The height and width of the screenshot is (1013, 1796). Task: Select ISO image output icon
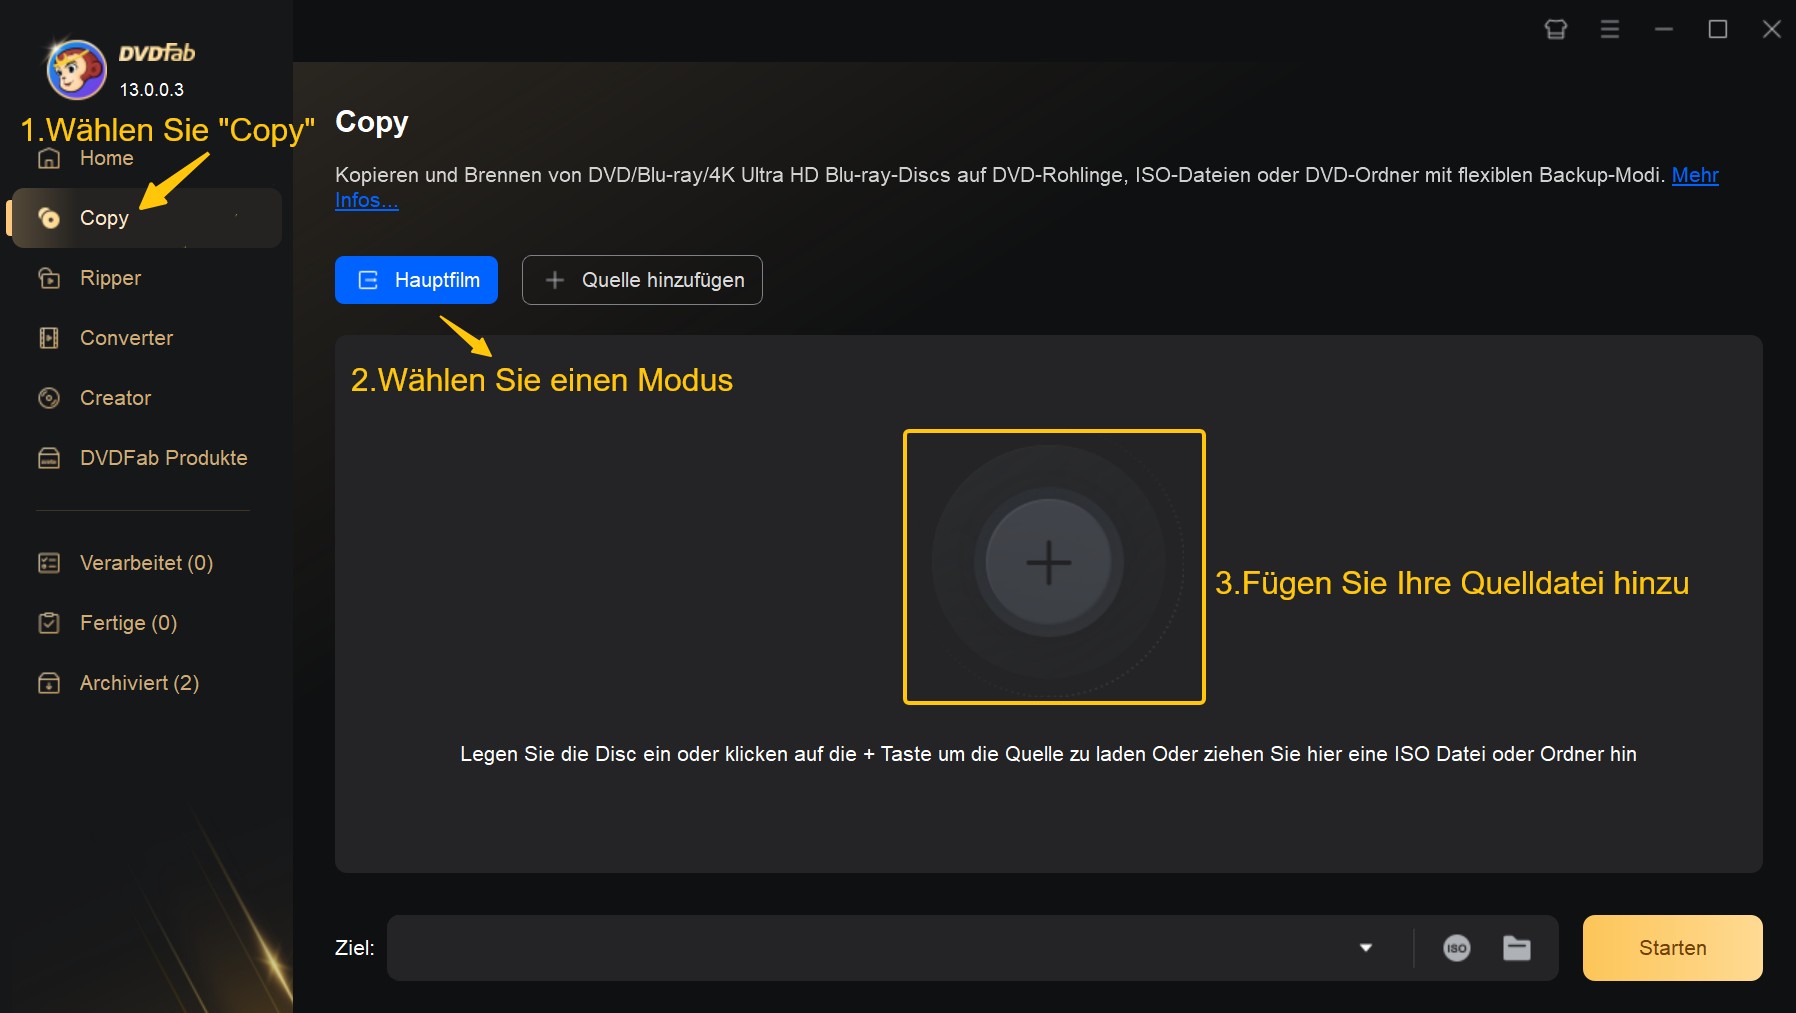1457,948
